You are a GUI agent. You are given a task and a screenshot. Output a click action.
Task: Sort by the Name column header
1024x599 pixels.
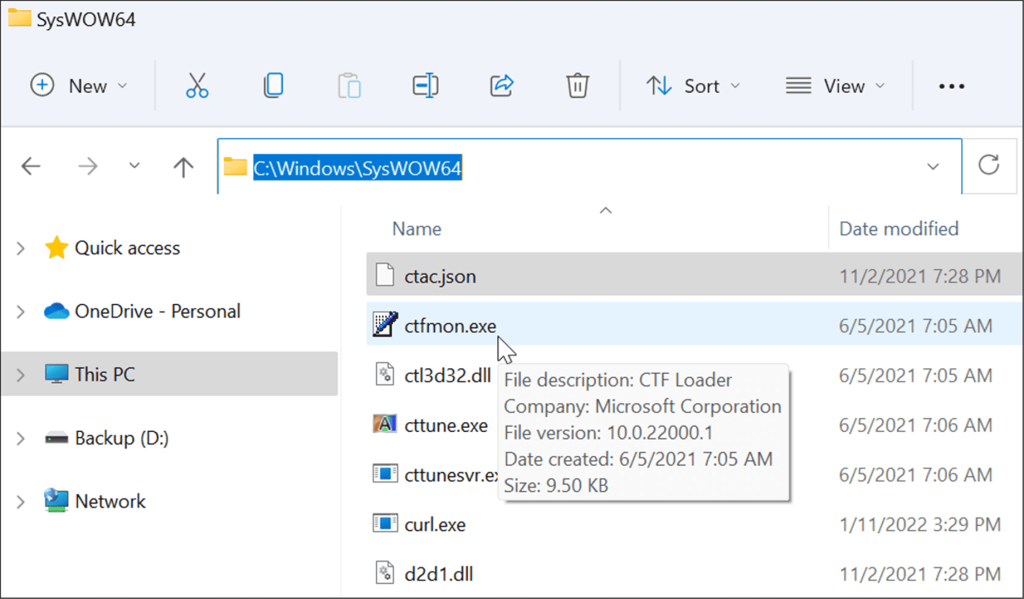pyautogui.click(x=417, y=229)
